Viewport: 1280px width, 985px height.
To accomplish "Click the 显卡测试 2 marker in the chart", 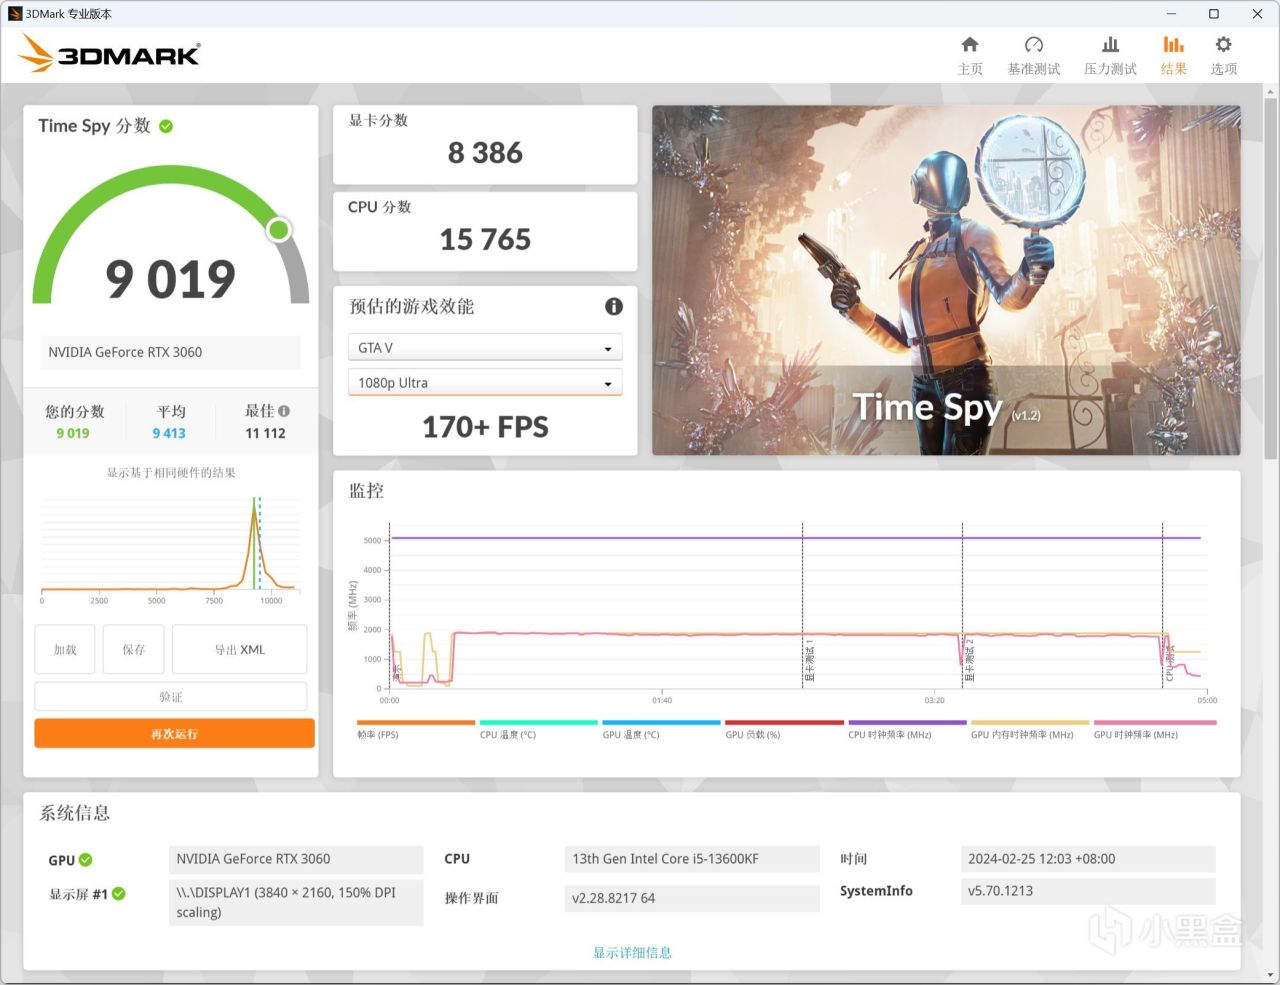I will tap(969, 661).
